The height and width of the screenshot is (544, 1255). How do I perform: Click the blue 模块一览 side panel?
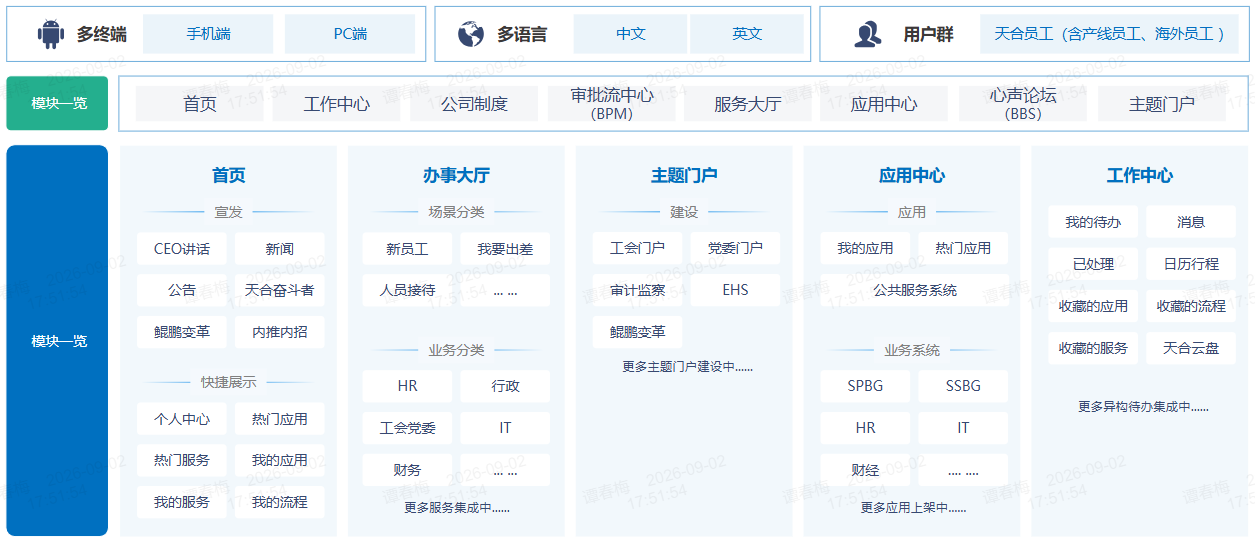[x=57, y=341]
